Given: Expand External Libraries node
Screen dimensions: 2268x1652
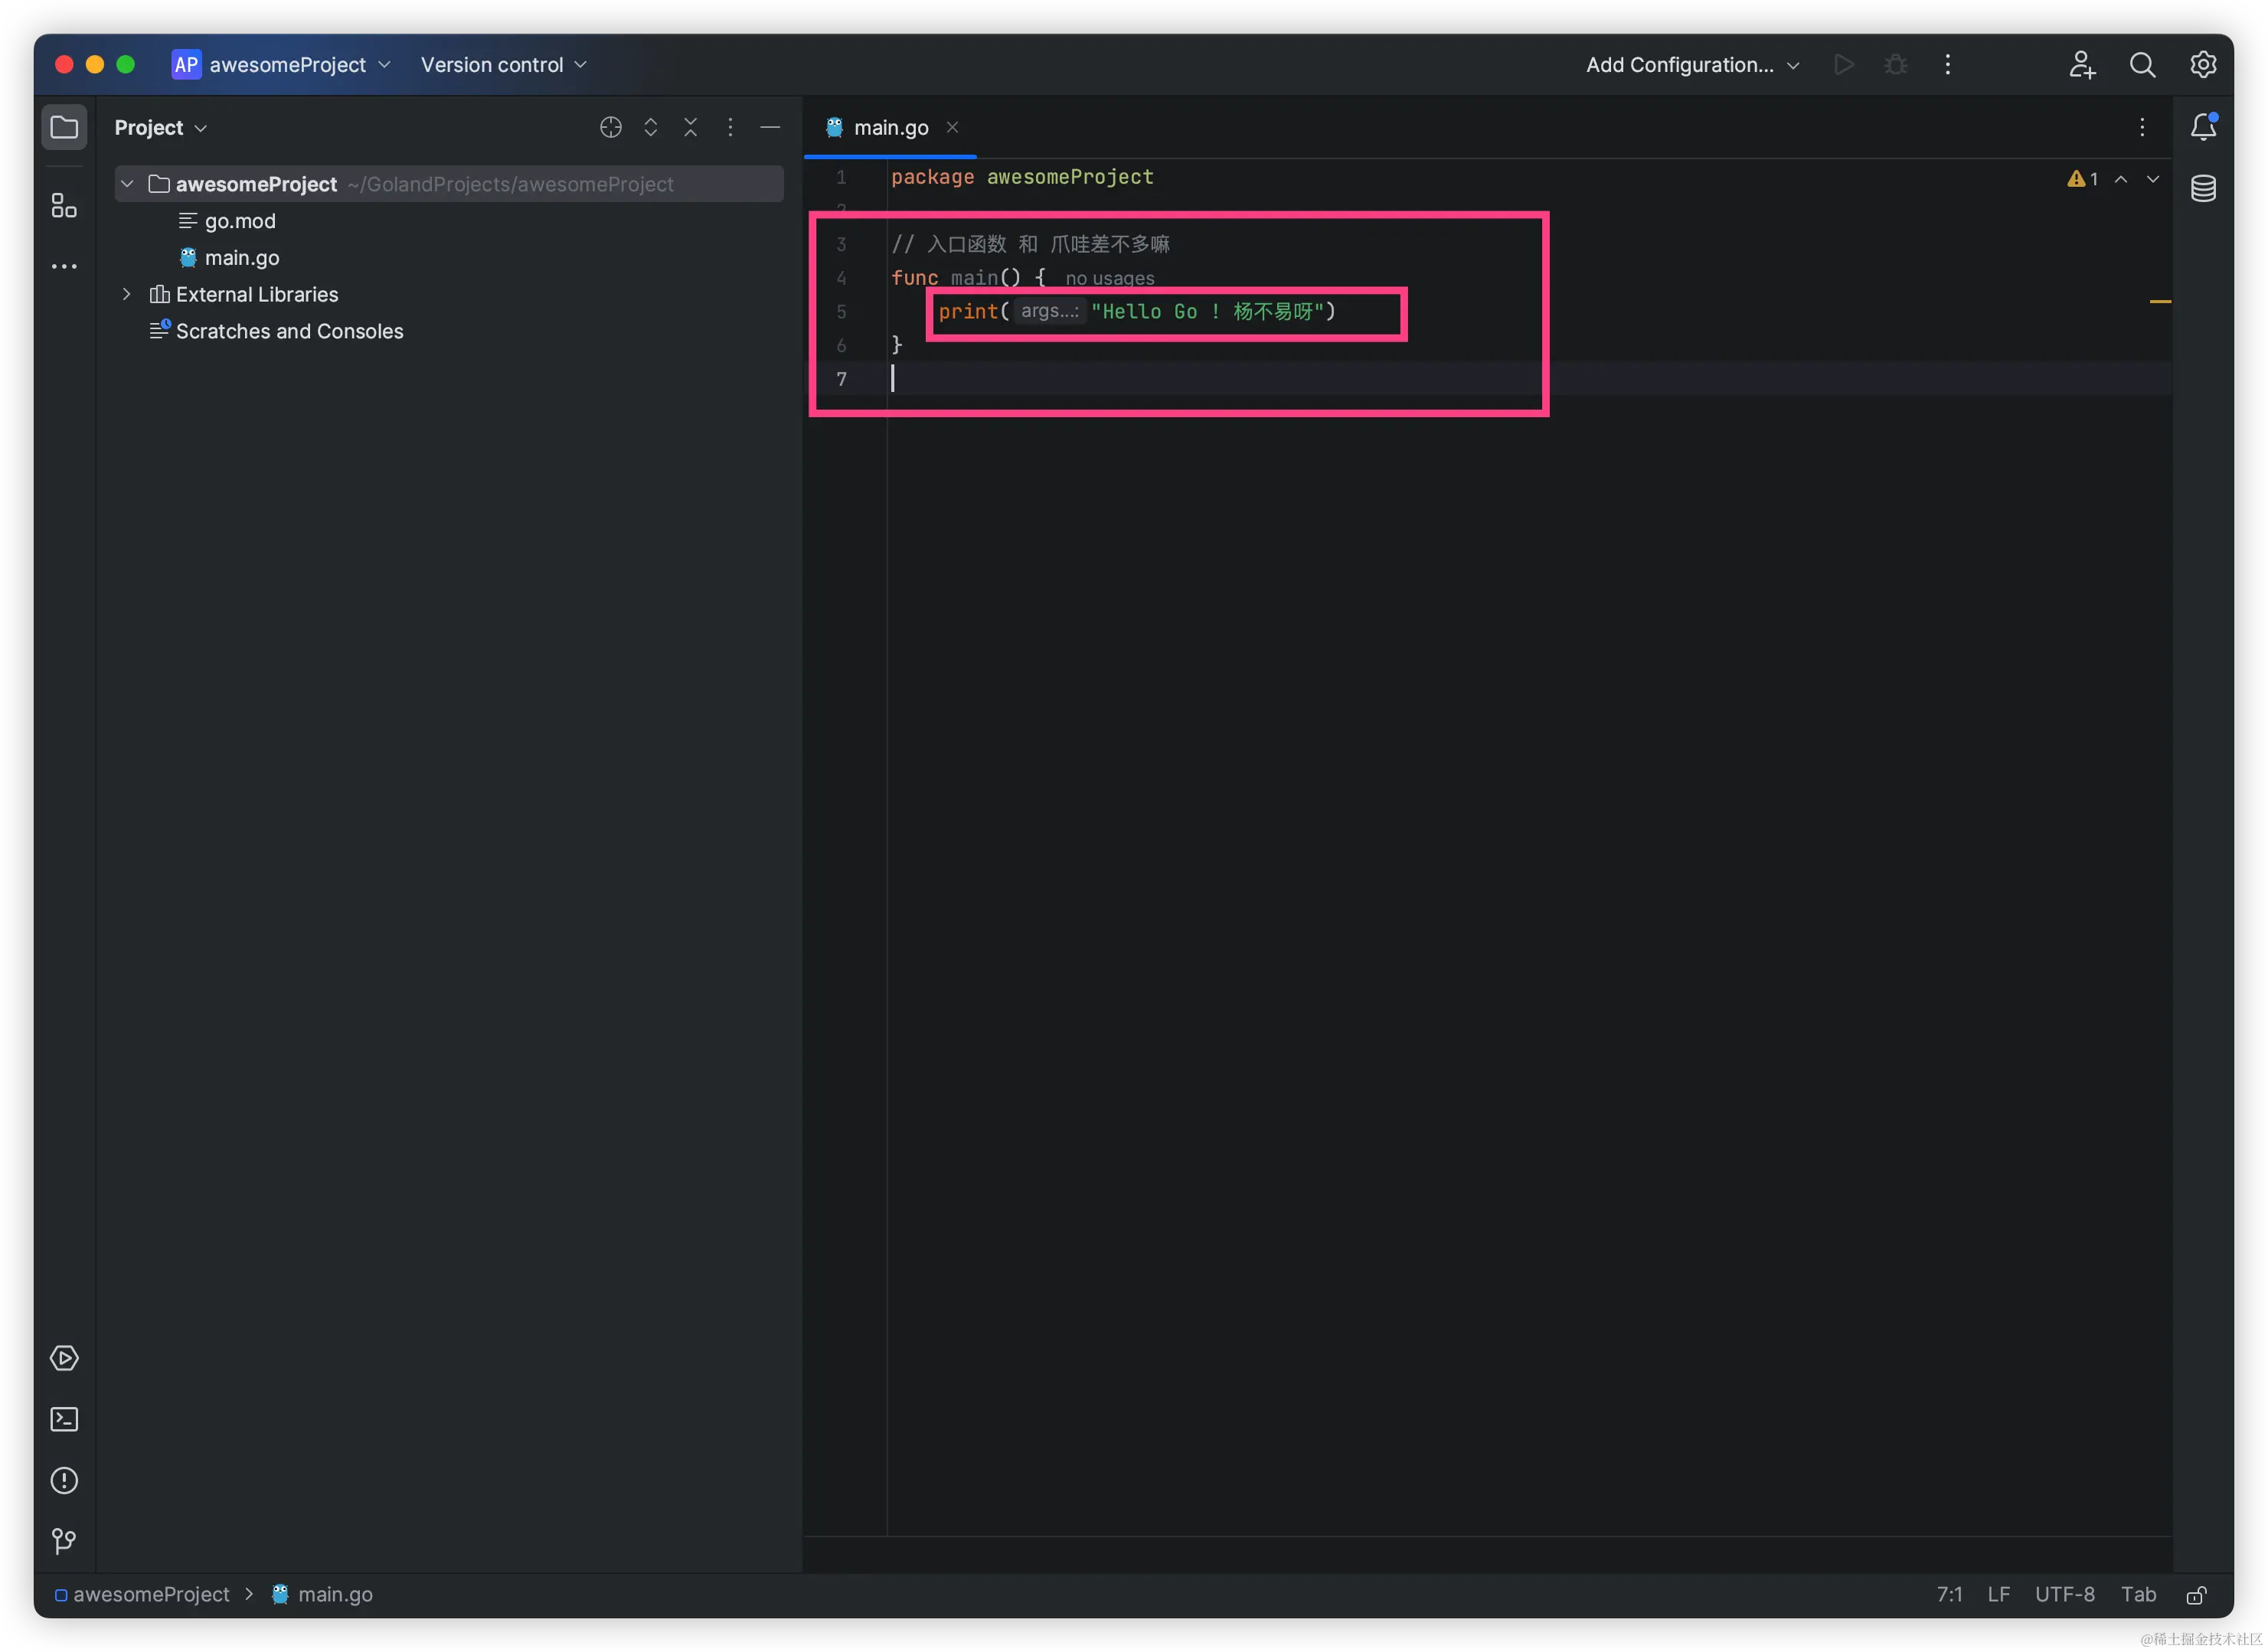Looking at the screenshot, I should pyautogui.click(x=127, y=294).
